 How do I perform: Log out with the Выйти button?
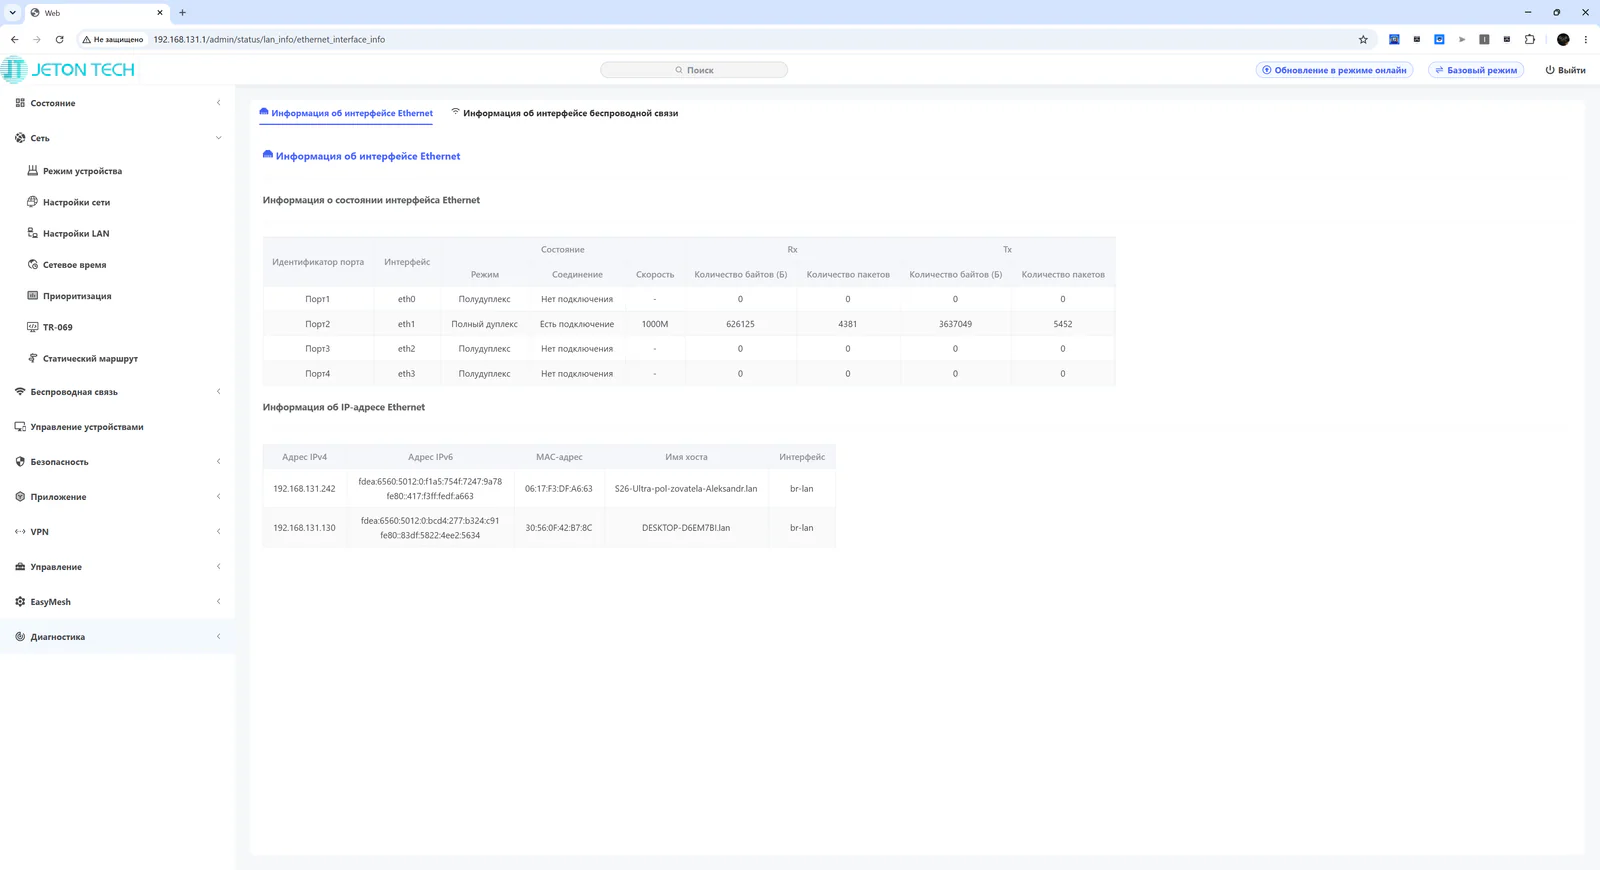pyautogui.click(x=1566, y=70)
